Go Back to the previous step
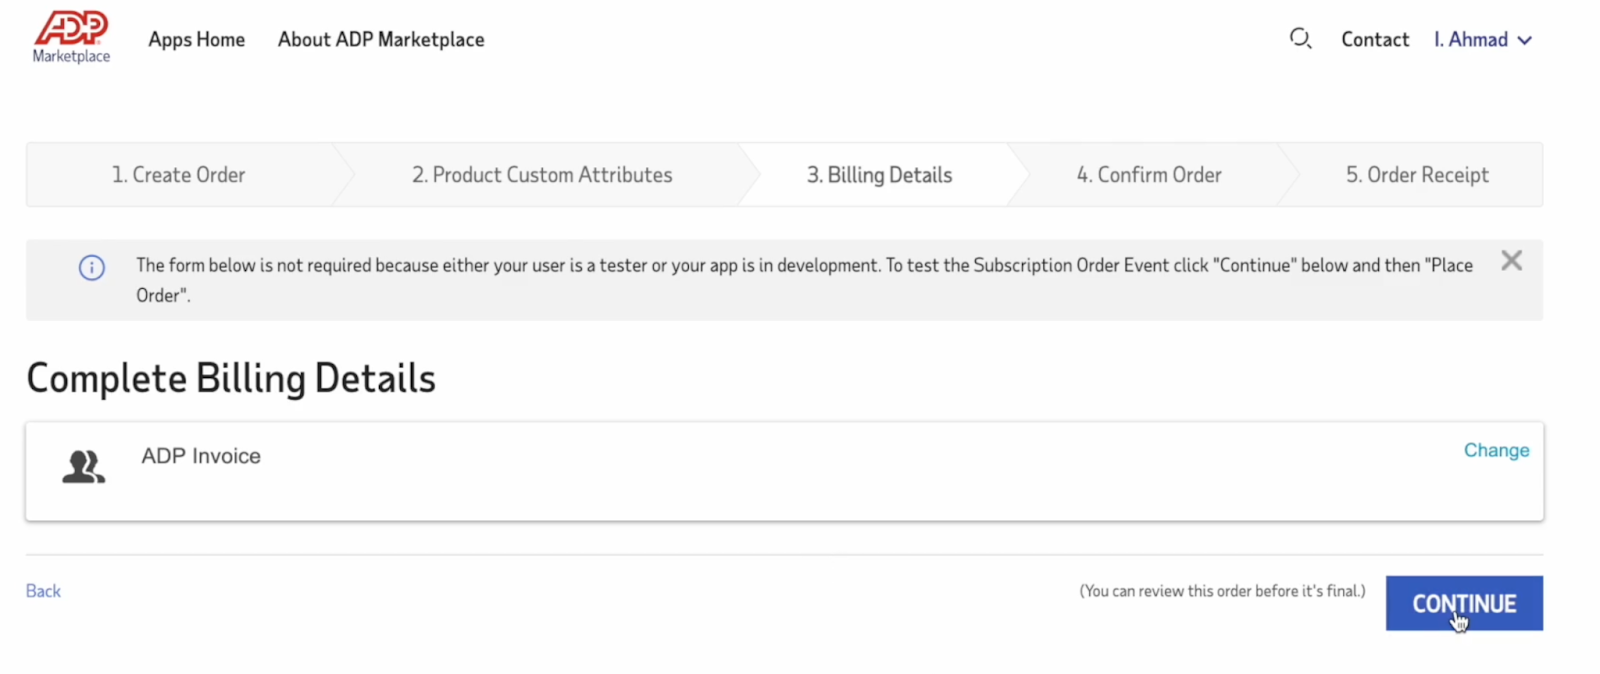The height and width of the screenshot is (674, 1600). tap(43, 591)
